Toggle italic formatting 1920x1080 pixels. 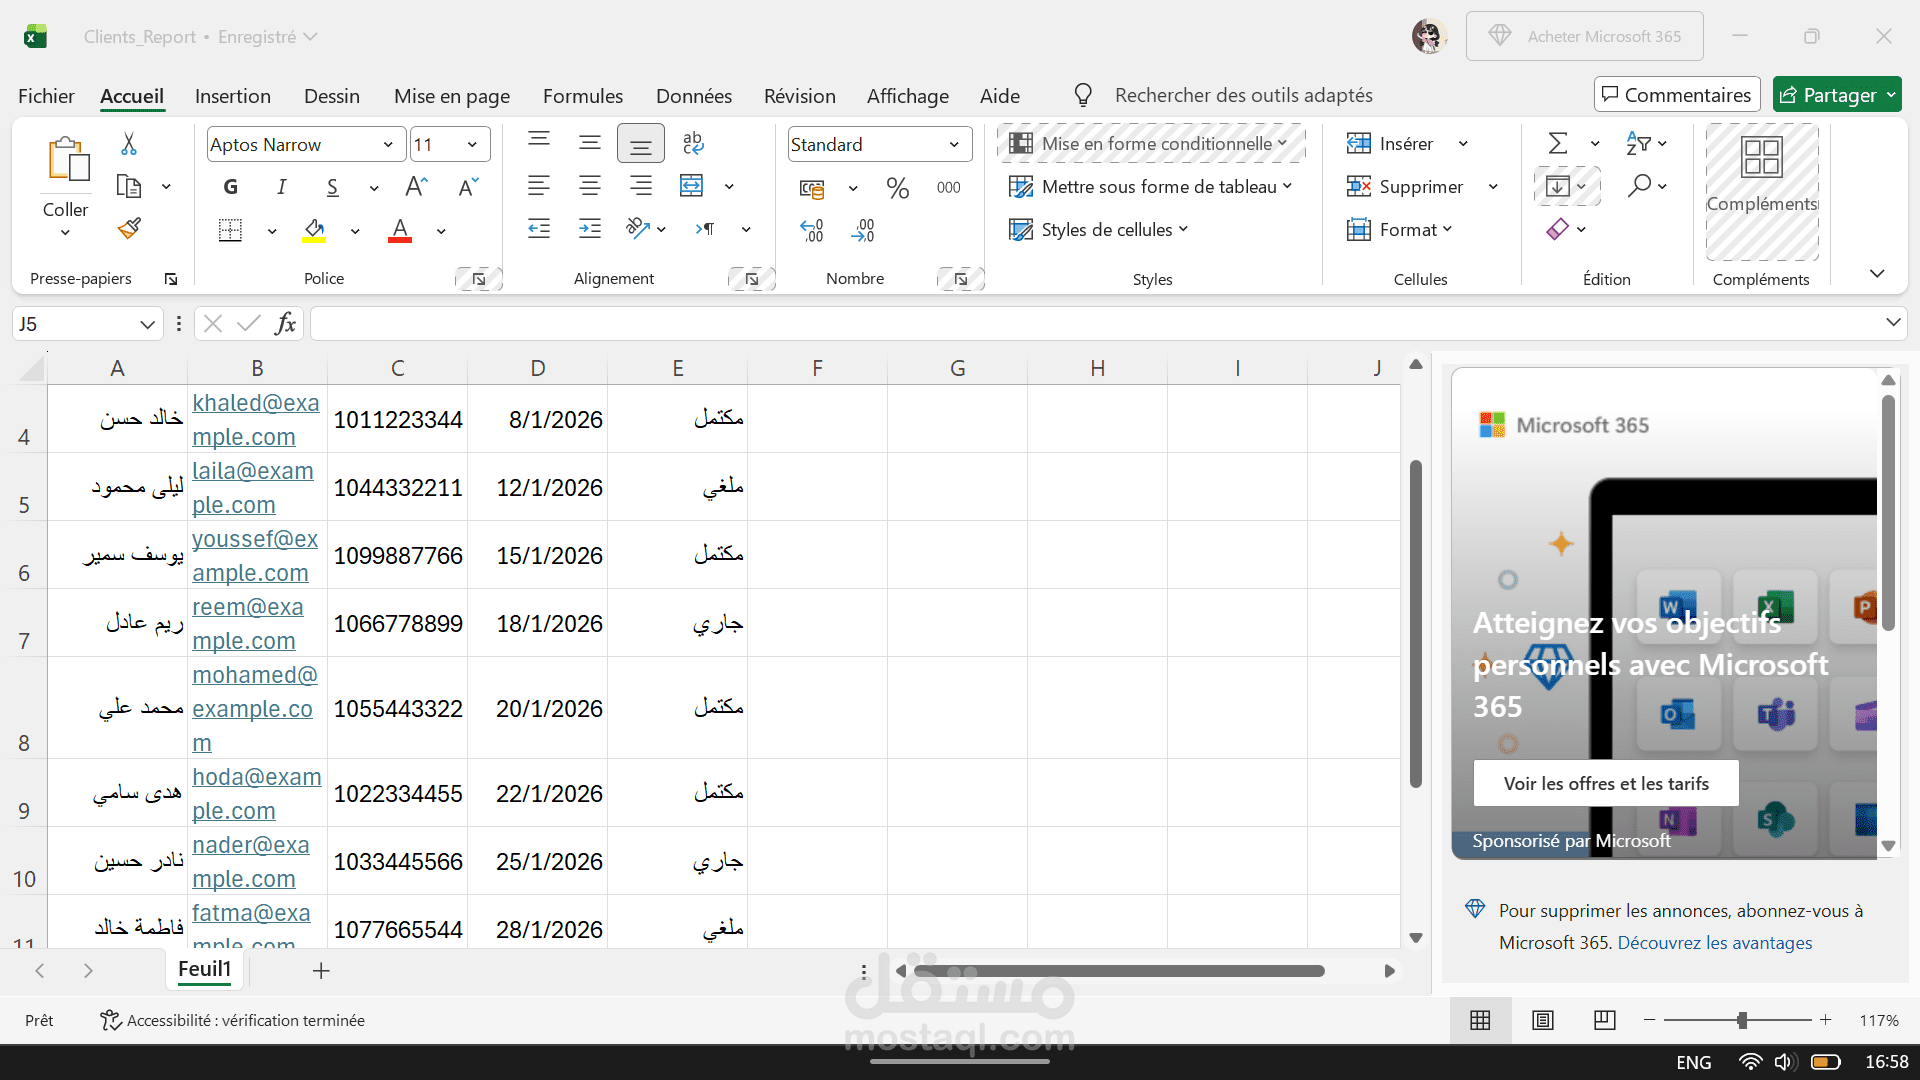[282, 187]
